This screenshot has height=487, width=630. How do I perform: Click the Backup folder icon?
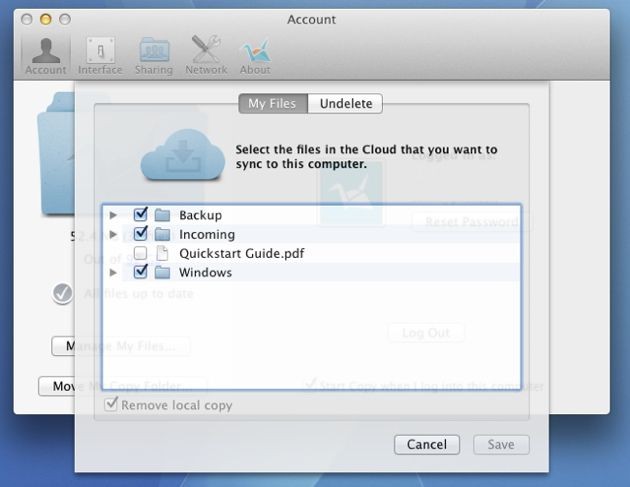point(162,215)
